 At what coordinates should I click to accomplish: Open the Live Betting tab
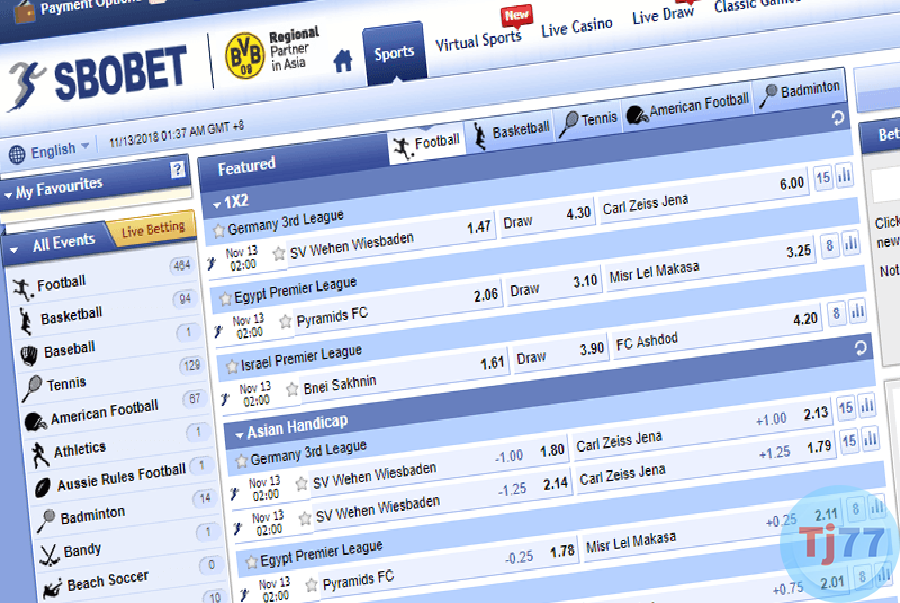click(153, 230)
